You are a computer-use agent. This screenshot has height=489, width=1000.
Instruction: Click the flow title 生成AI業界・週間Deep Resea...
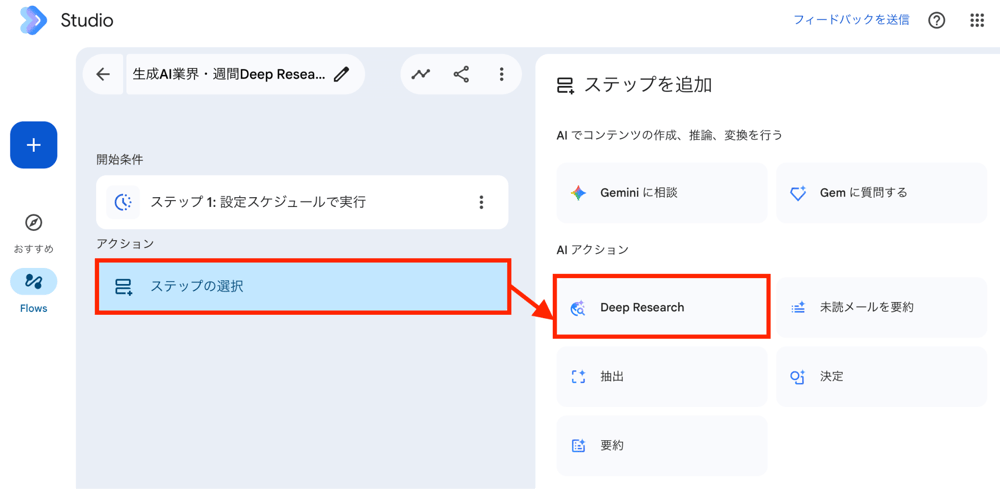coord(229,75)
